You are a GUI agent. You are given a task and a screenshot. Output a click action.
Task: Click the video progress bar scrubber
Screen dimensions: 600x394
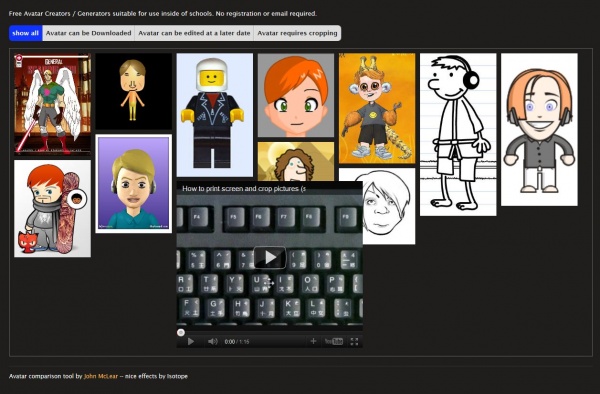coord(181,332)
